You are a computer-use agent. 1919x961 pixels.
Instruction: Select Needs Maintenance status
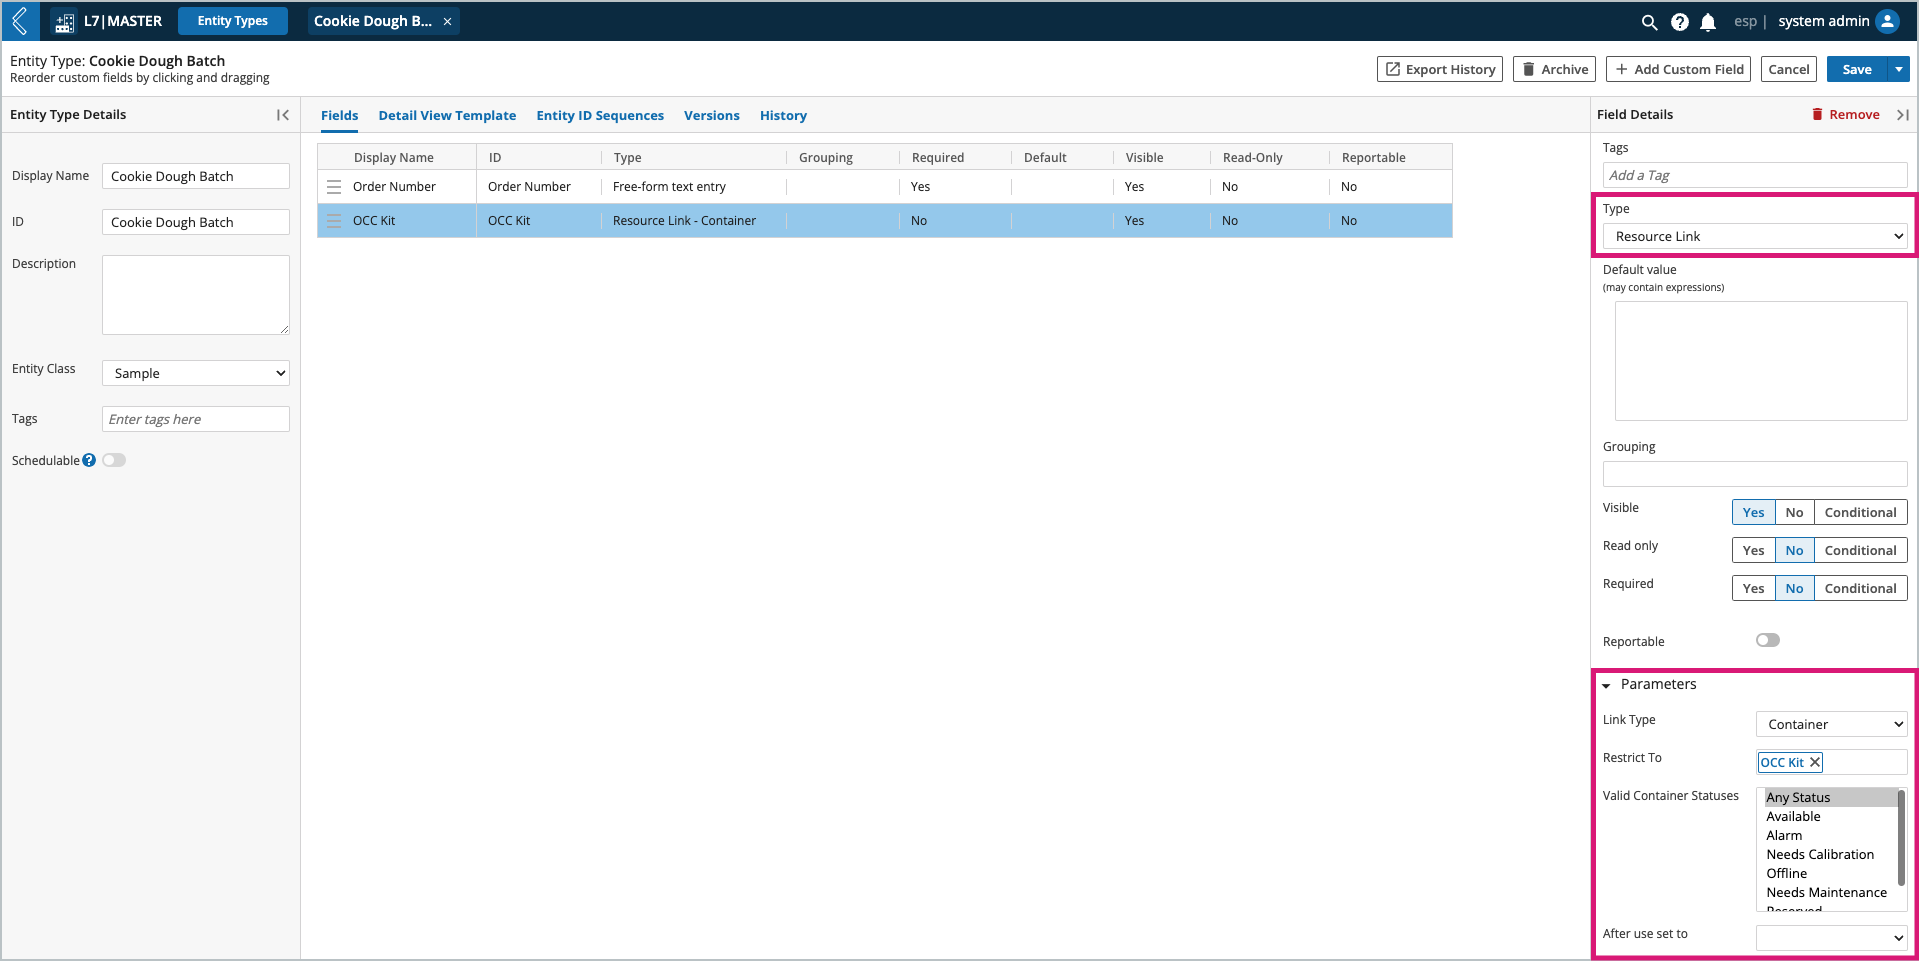(x=1830, y=892)
